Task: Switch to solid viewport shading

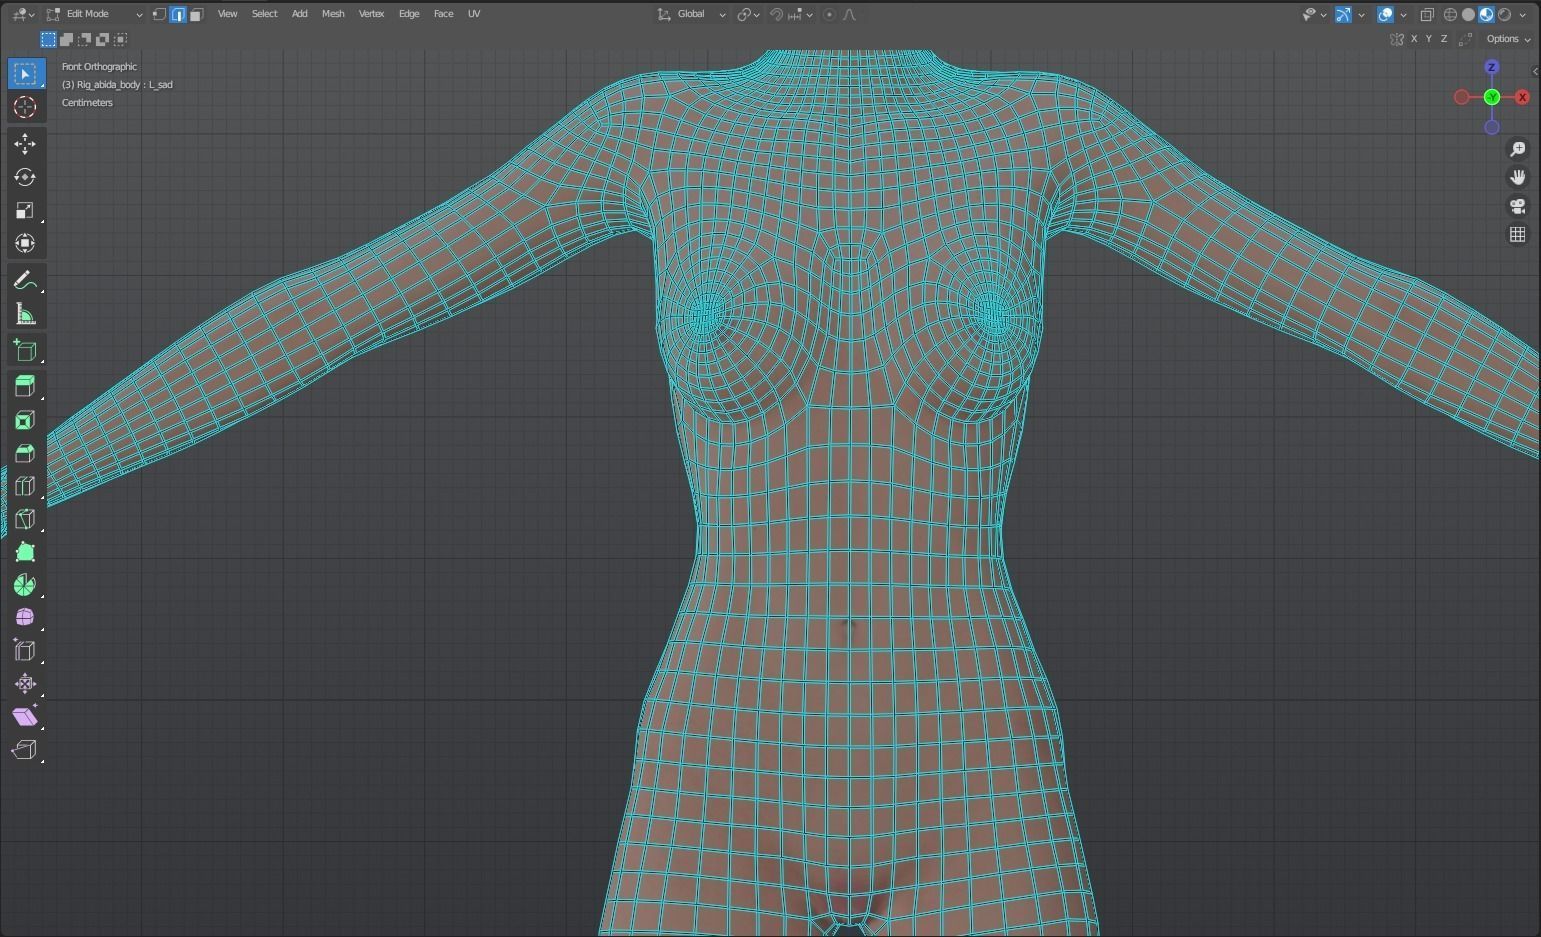Action: [x=1468, y=14]
